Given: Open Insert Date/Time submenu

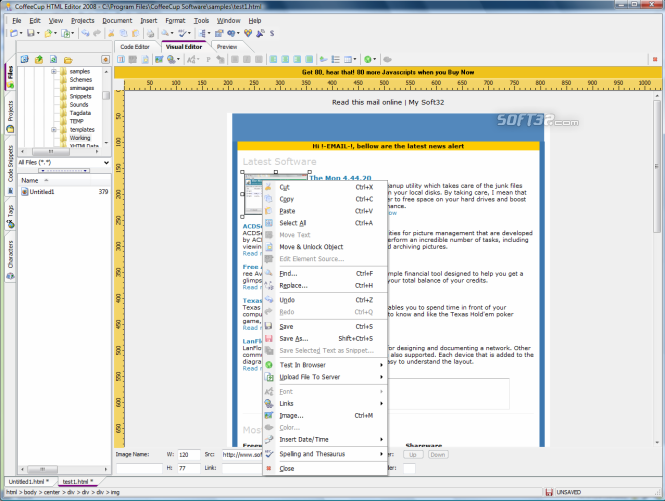Looking at the screenshot, I should click(325, 439).
